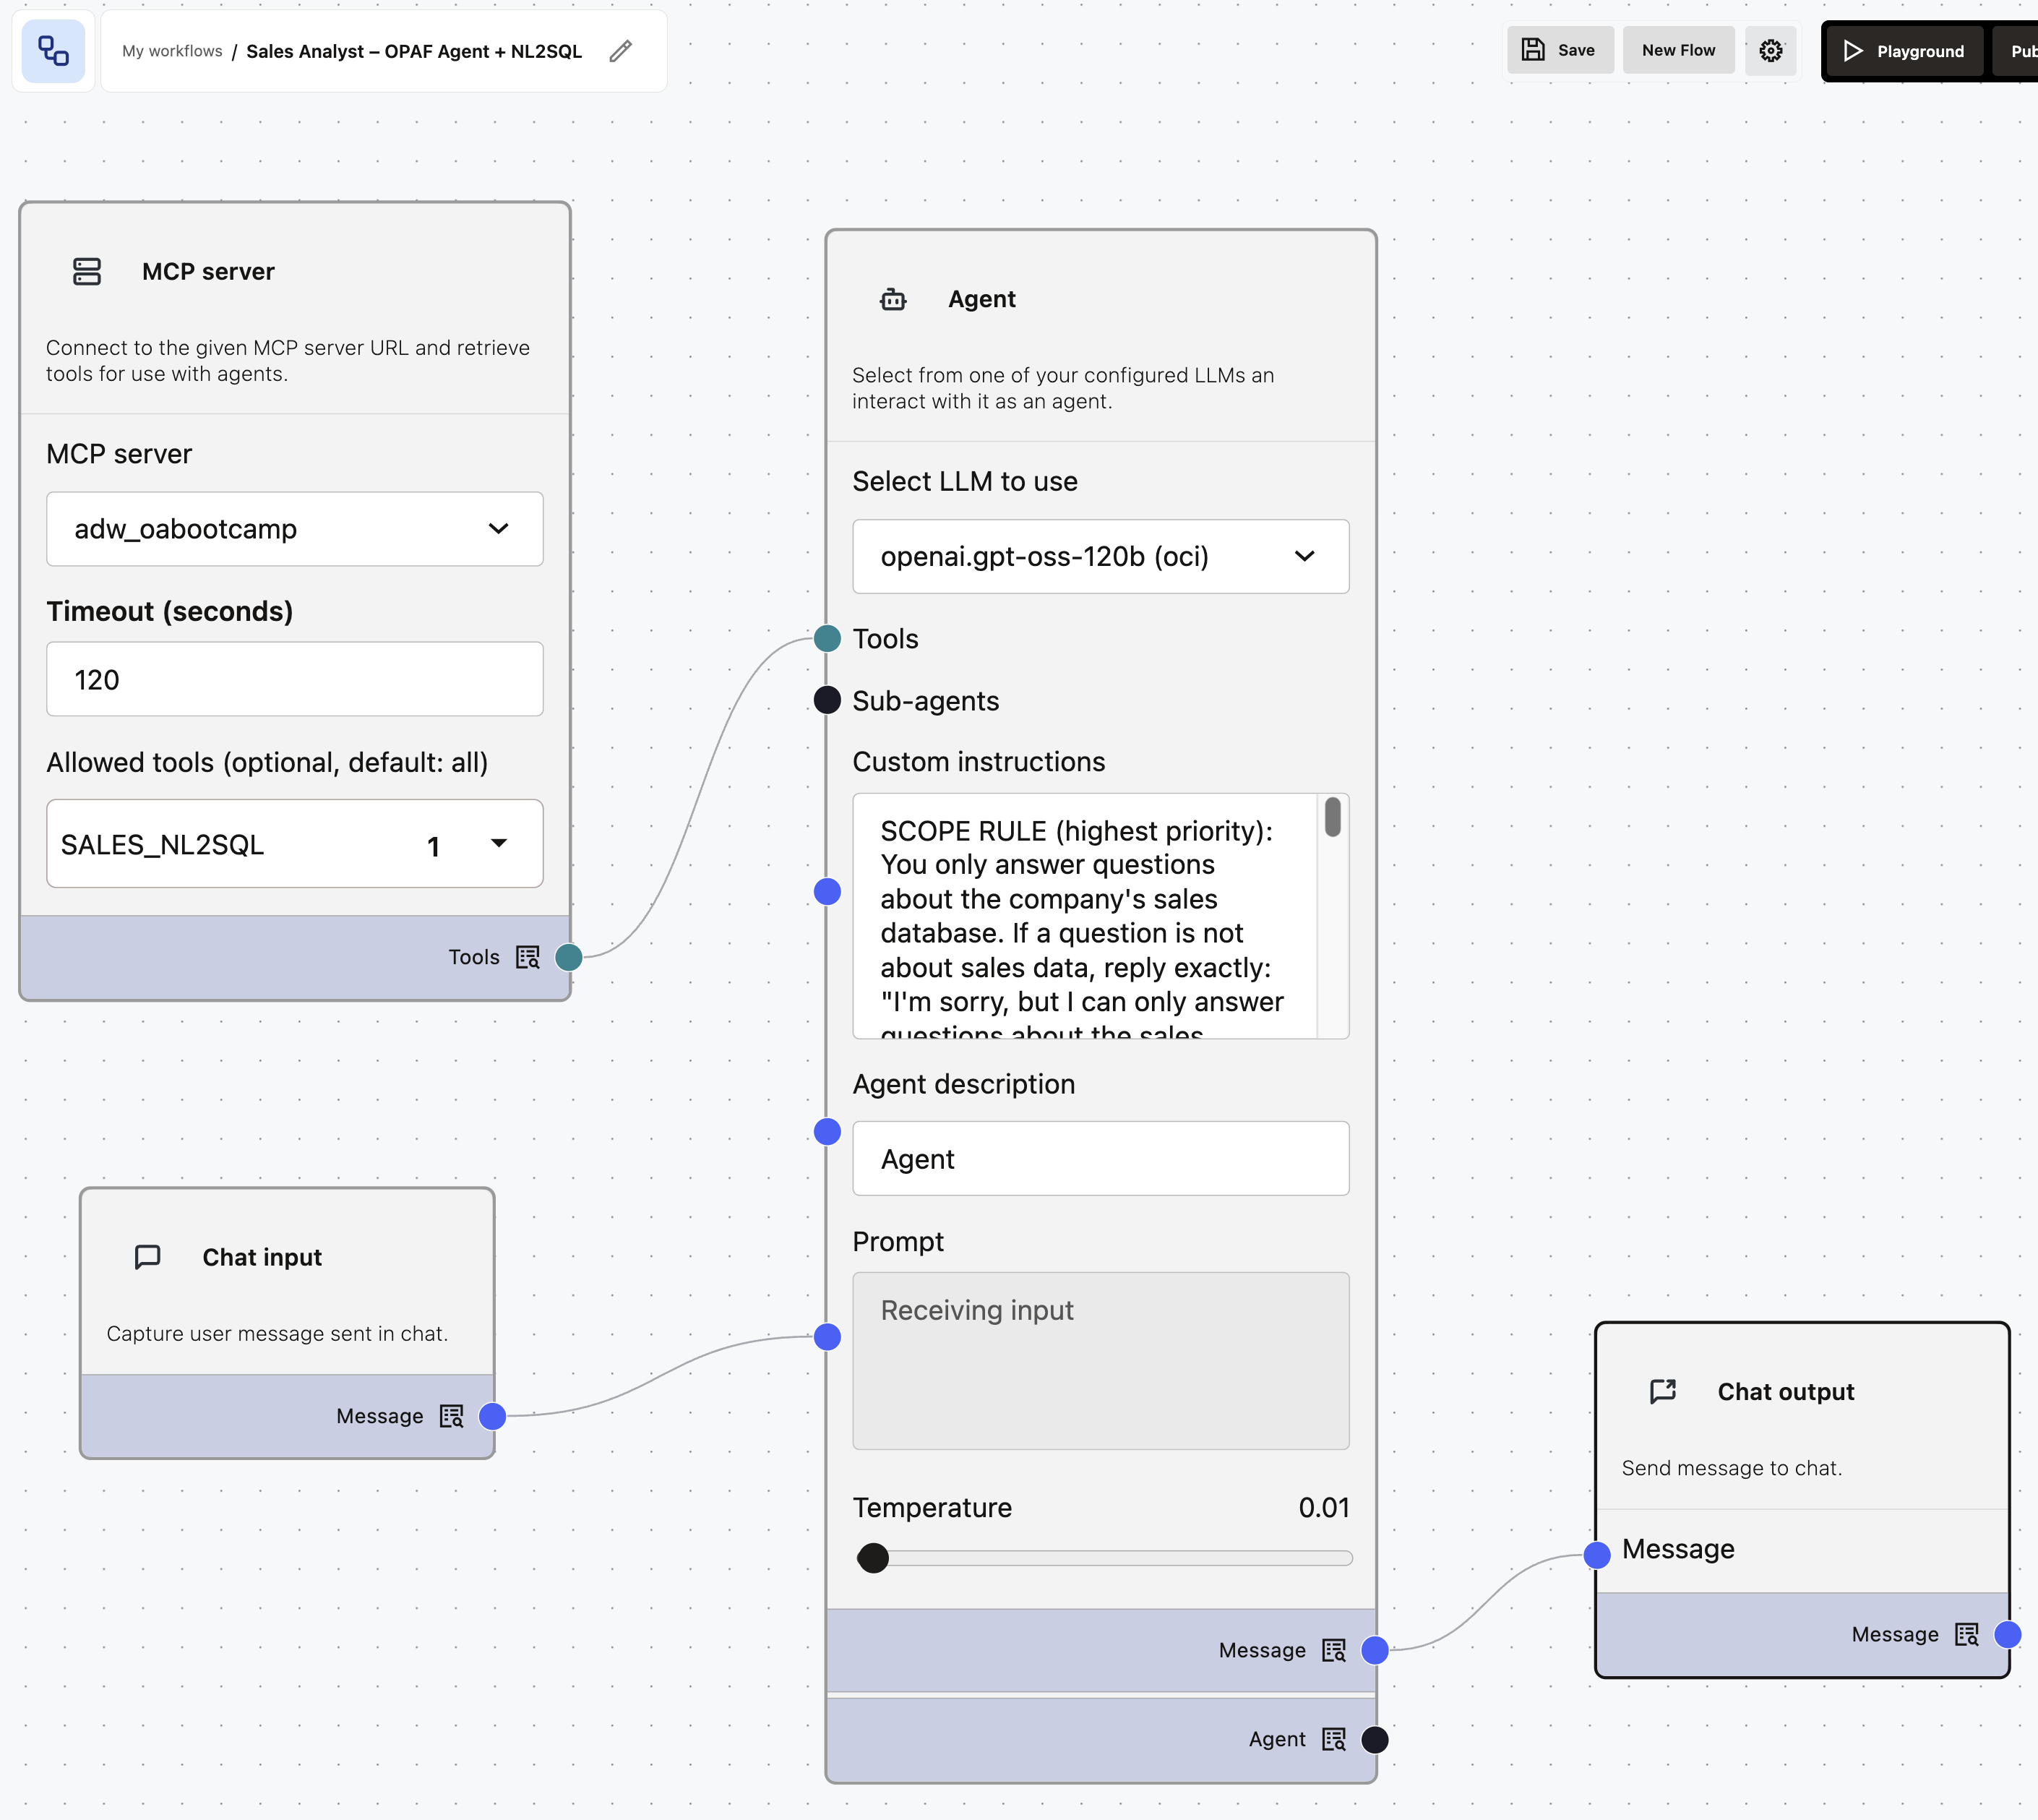This screenshot has width=2038, height=1820.
Task: Inspect the Chat output Message output icon
Action: coord(1966,1634)
